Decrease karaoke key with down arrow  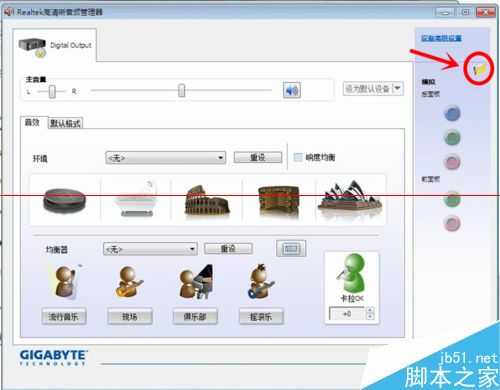click(370, 317)
